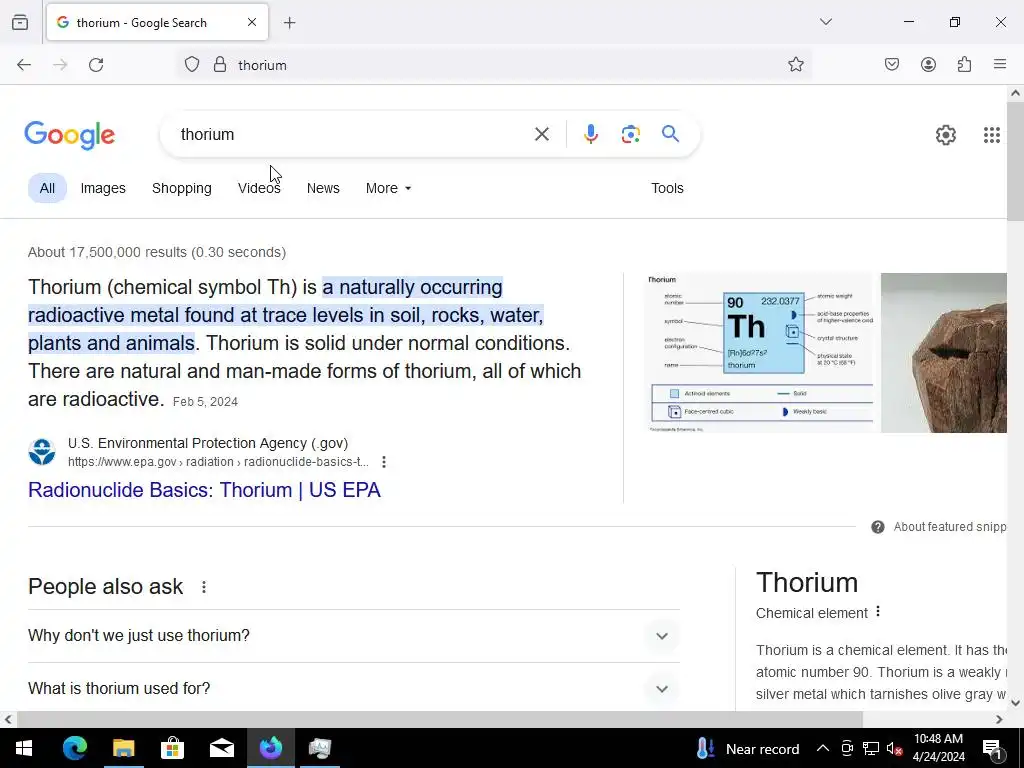This screenshot has height=768, width=1024.
Task: Click vertical scrollbar down arrow
Action: (1016, 703)
